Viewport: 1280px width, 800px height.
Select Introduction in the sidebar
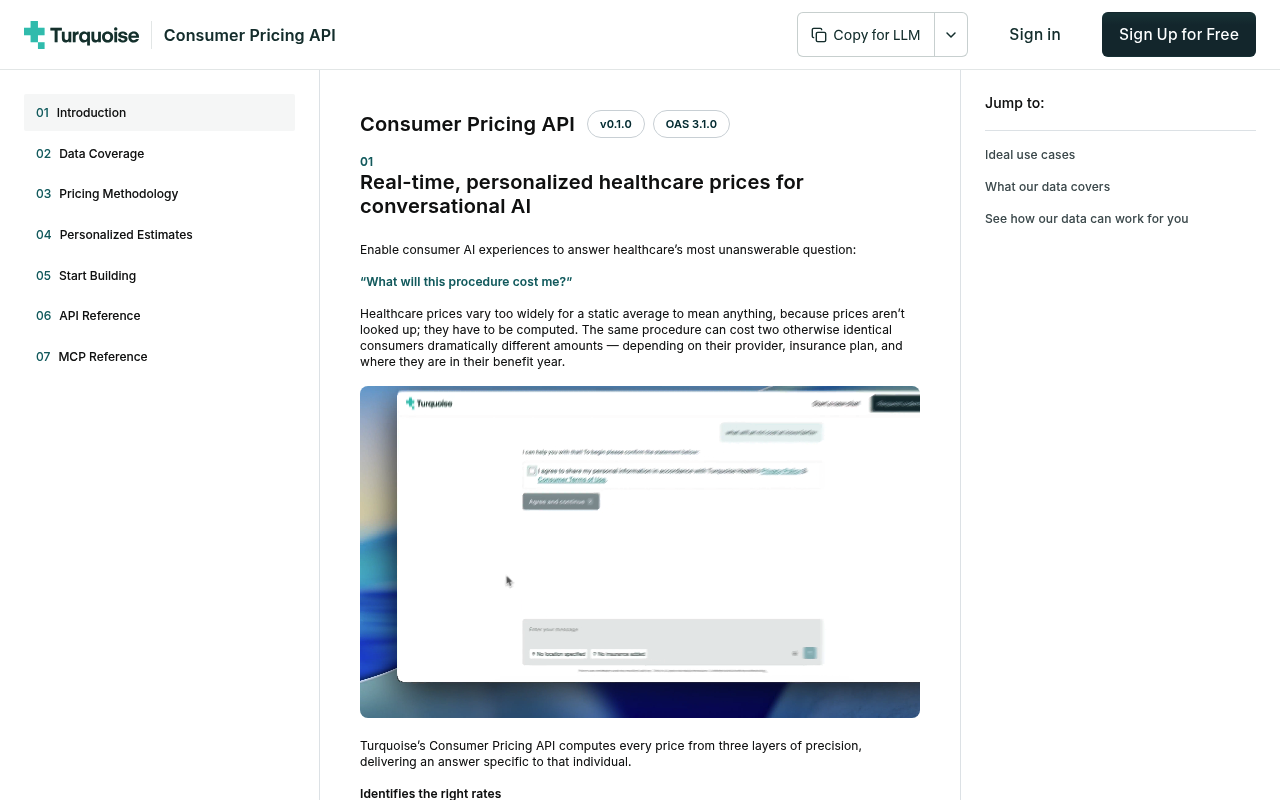click(x=159, y=113)
